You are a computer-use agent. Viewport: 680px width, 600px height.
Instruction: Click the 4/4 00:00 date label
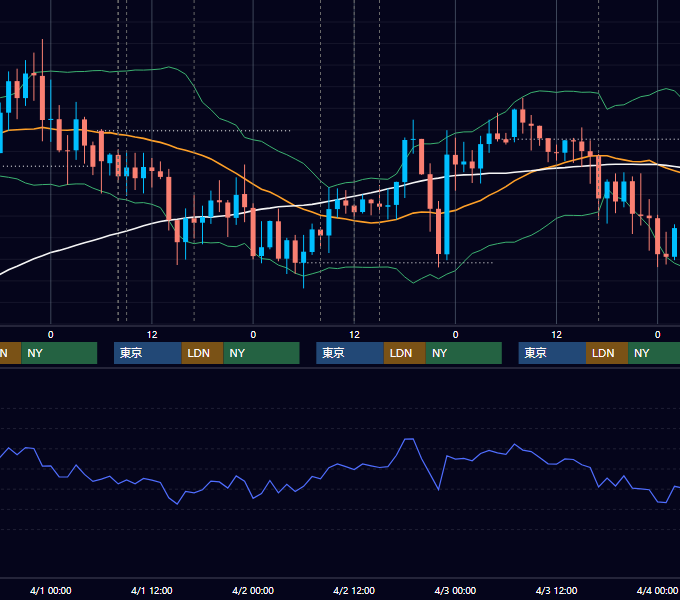tap(657, 590)
